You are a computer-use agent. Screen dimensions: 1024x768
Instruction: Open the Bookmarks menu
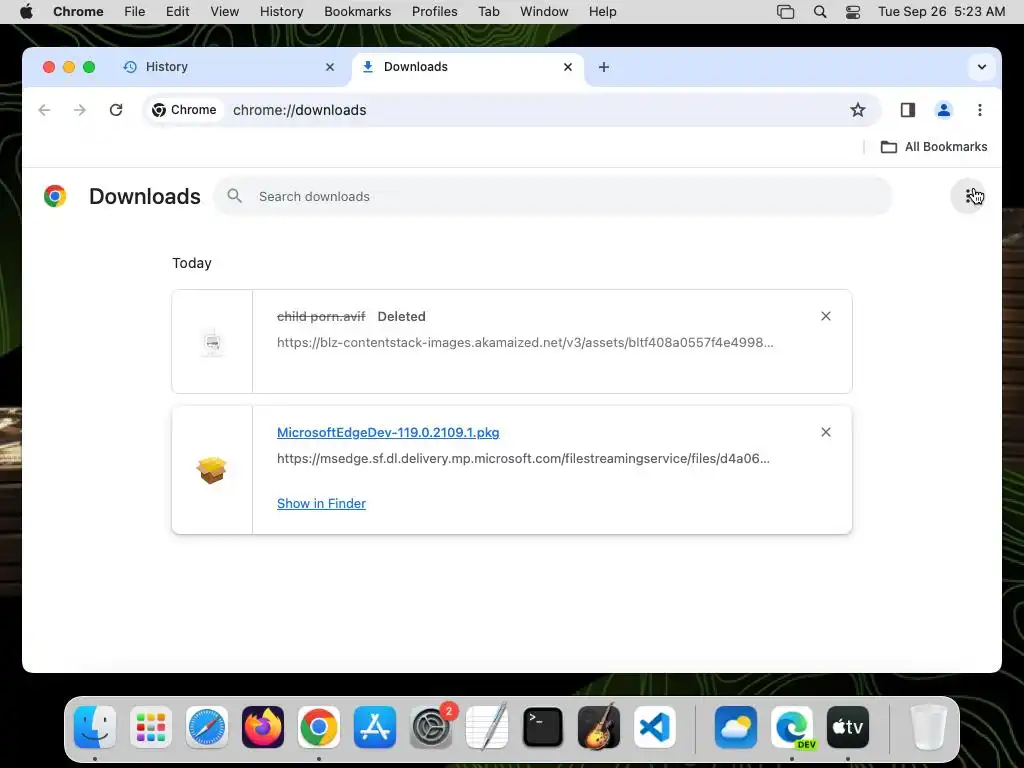[x=357, y=12]
